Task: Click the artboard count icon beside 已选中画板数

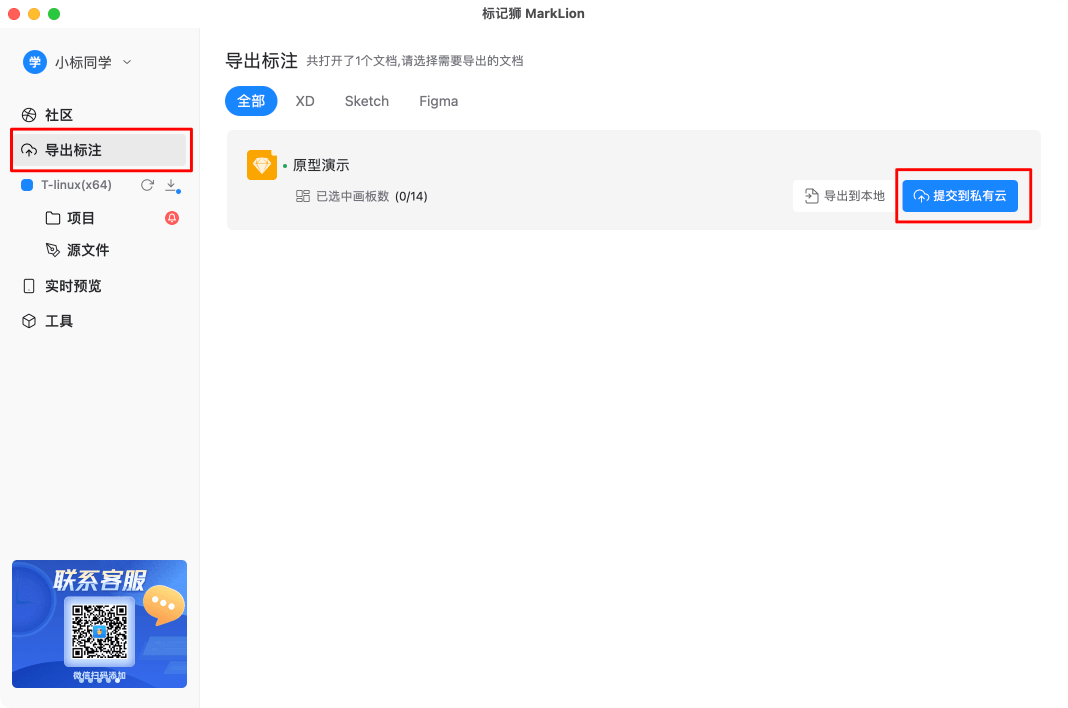Action: (302, 196)
